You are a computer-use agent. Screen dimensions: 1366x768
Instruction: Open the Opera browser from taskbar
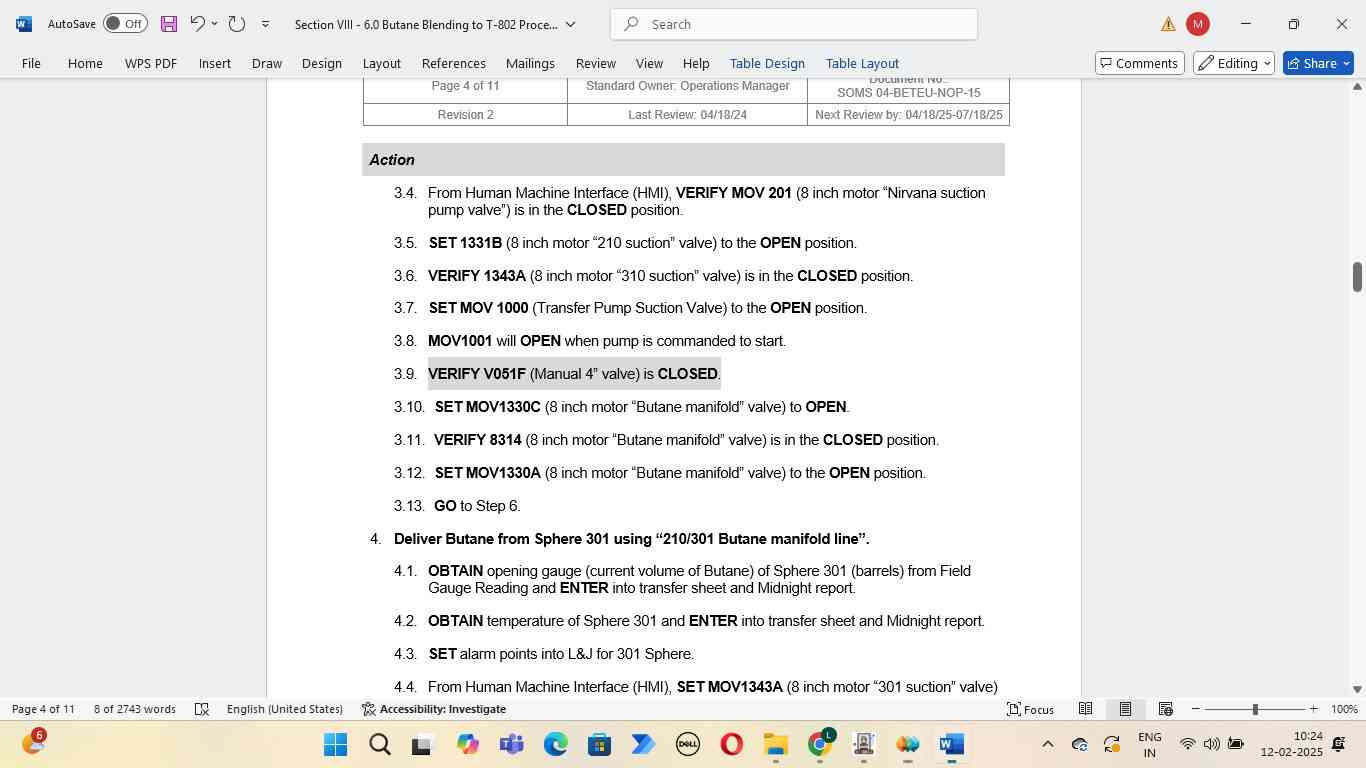click(732, 745)
